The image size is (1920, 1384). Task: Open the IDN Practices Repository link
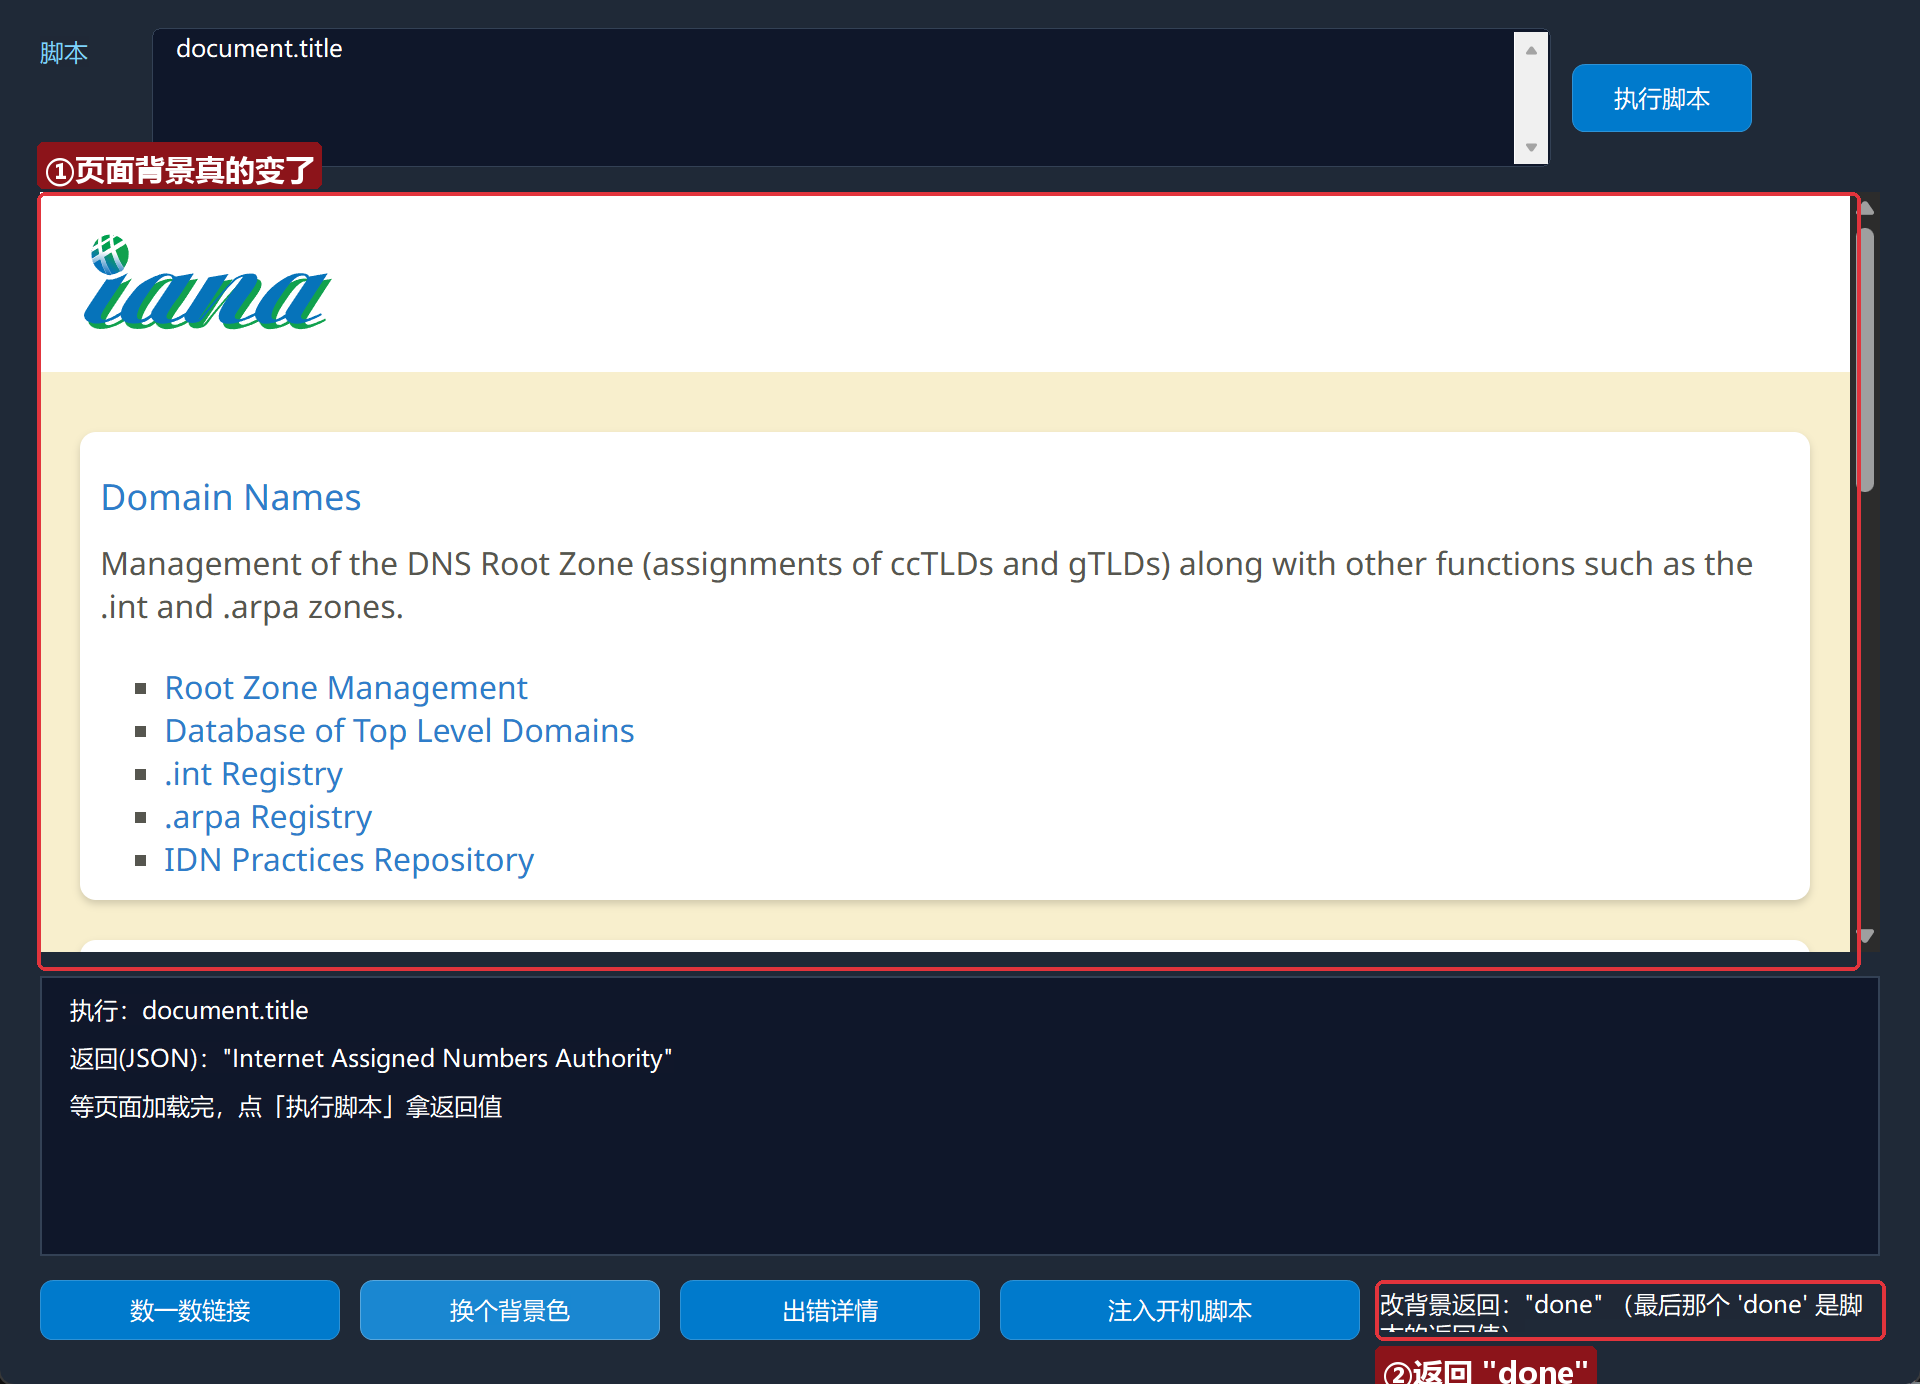point(349,860)
